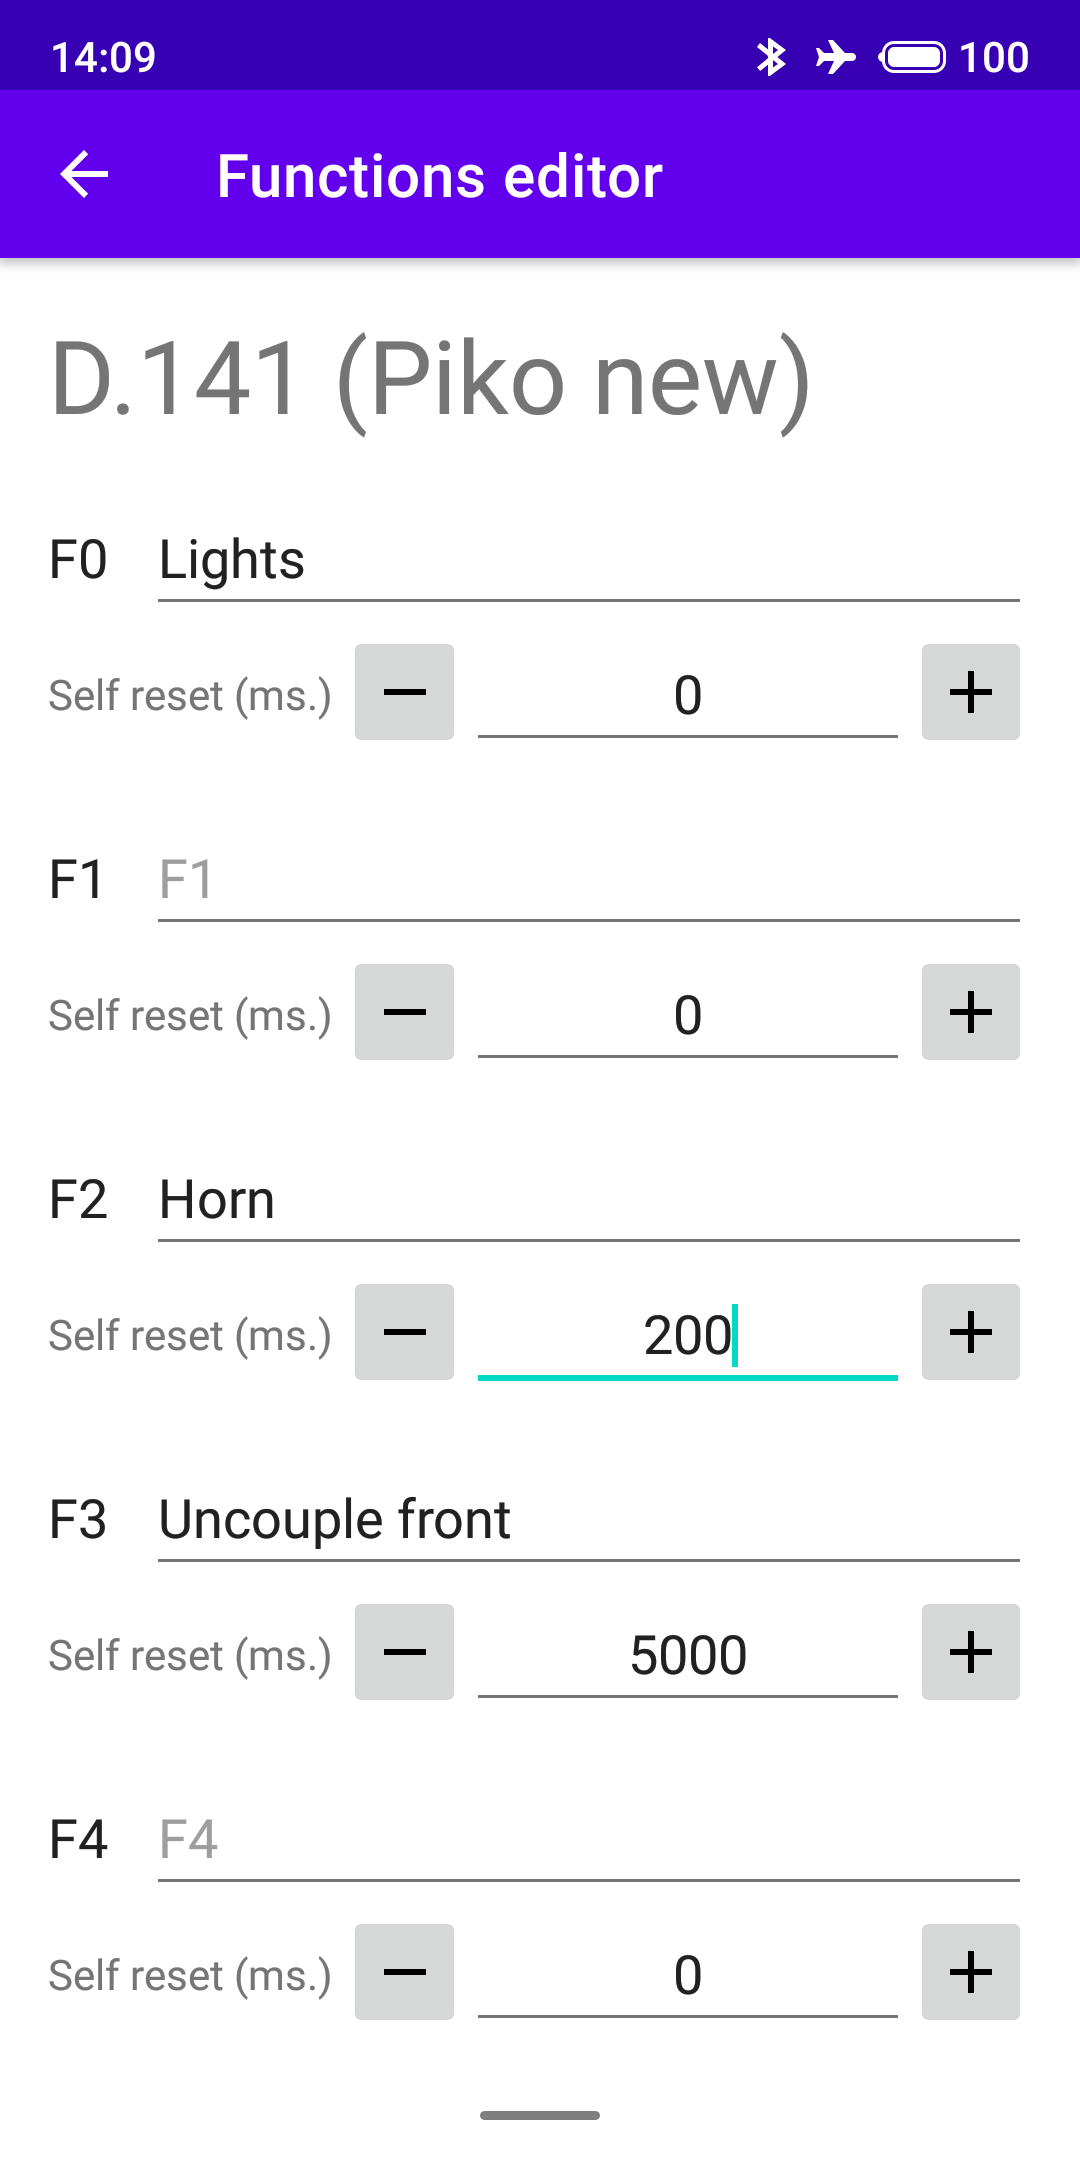
Task: Increase the F0 Lights self reset value
Action: [x=970, y=692]
